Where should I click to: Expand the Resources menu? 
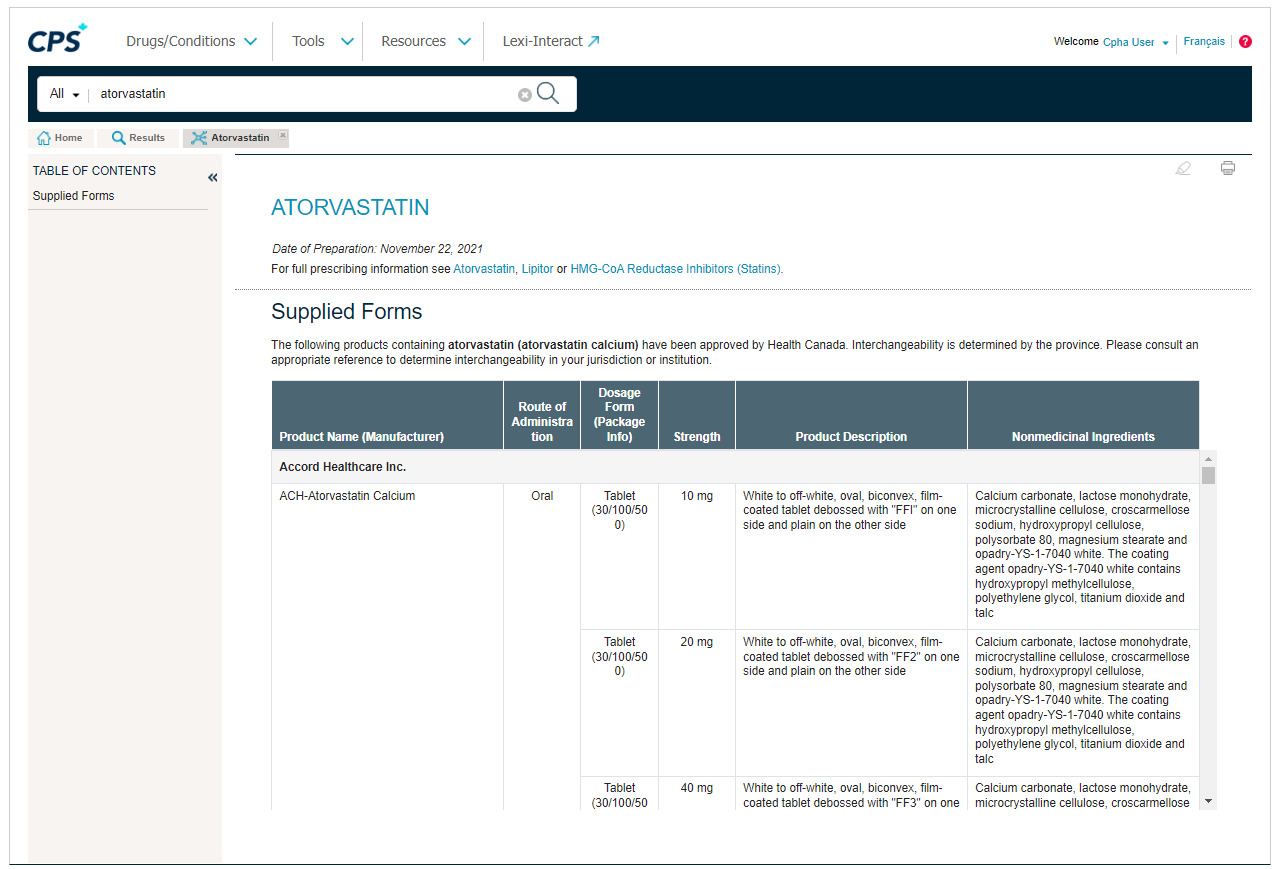click(426, 41)
